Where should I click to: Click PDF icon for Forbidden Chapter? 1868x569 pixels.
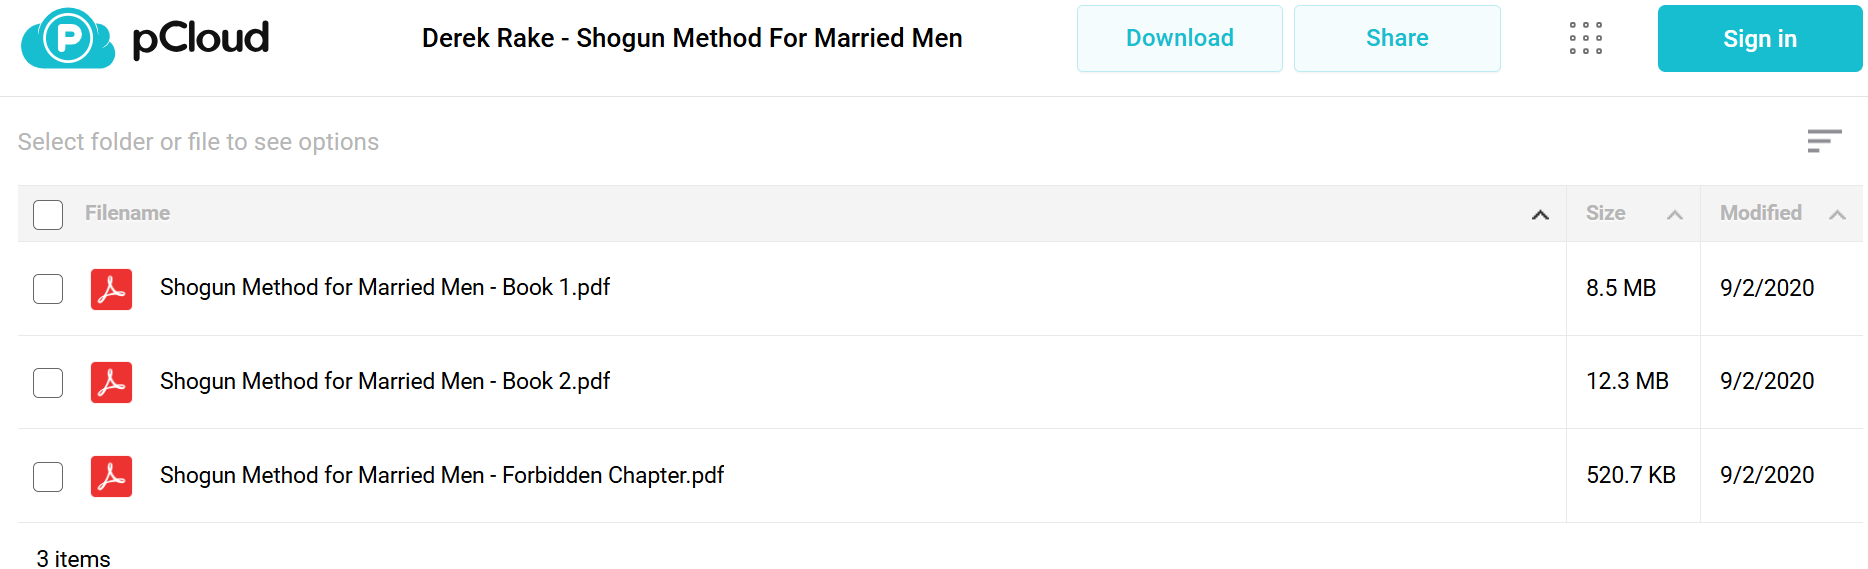click(x=111, y=476)
